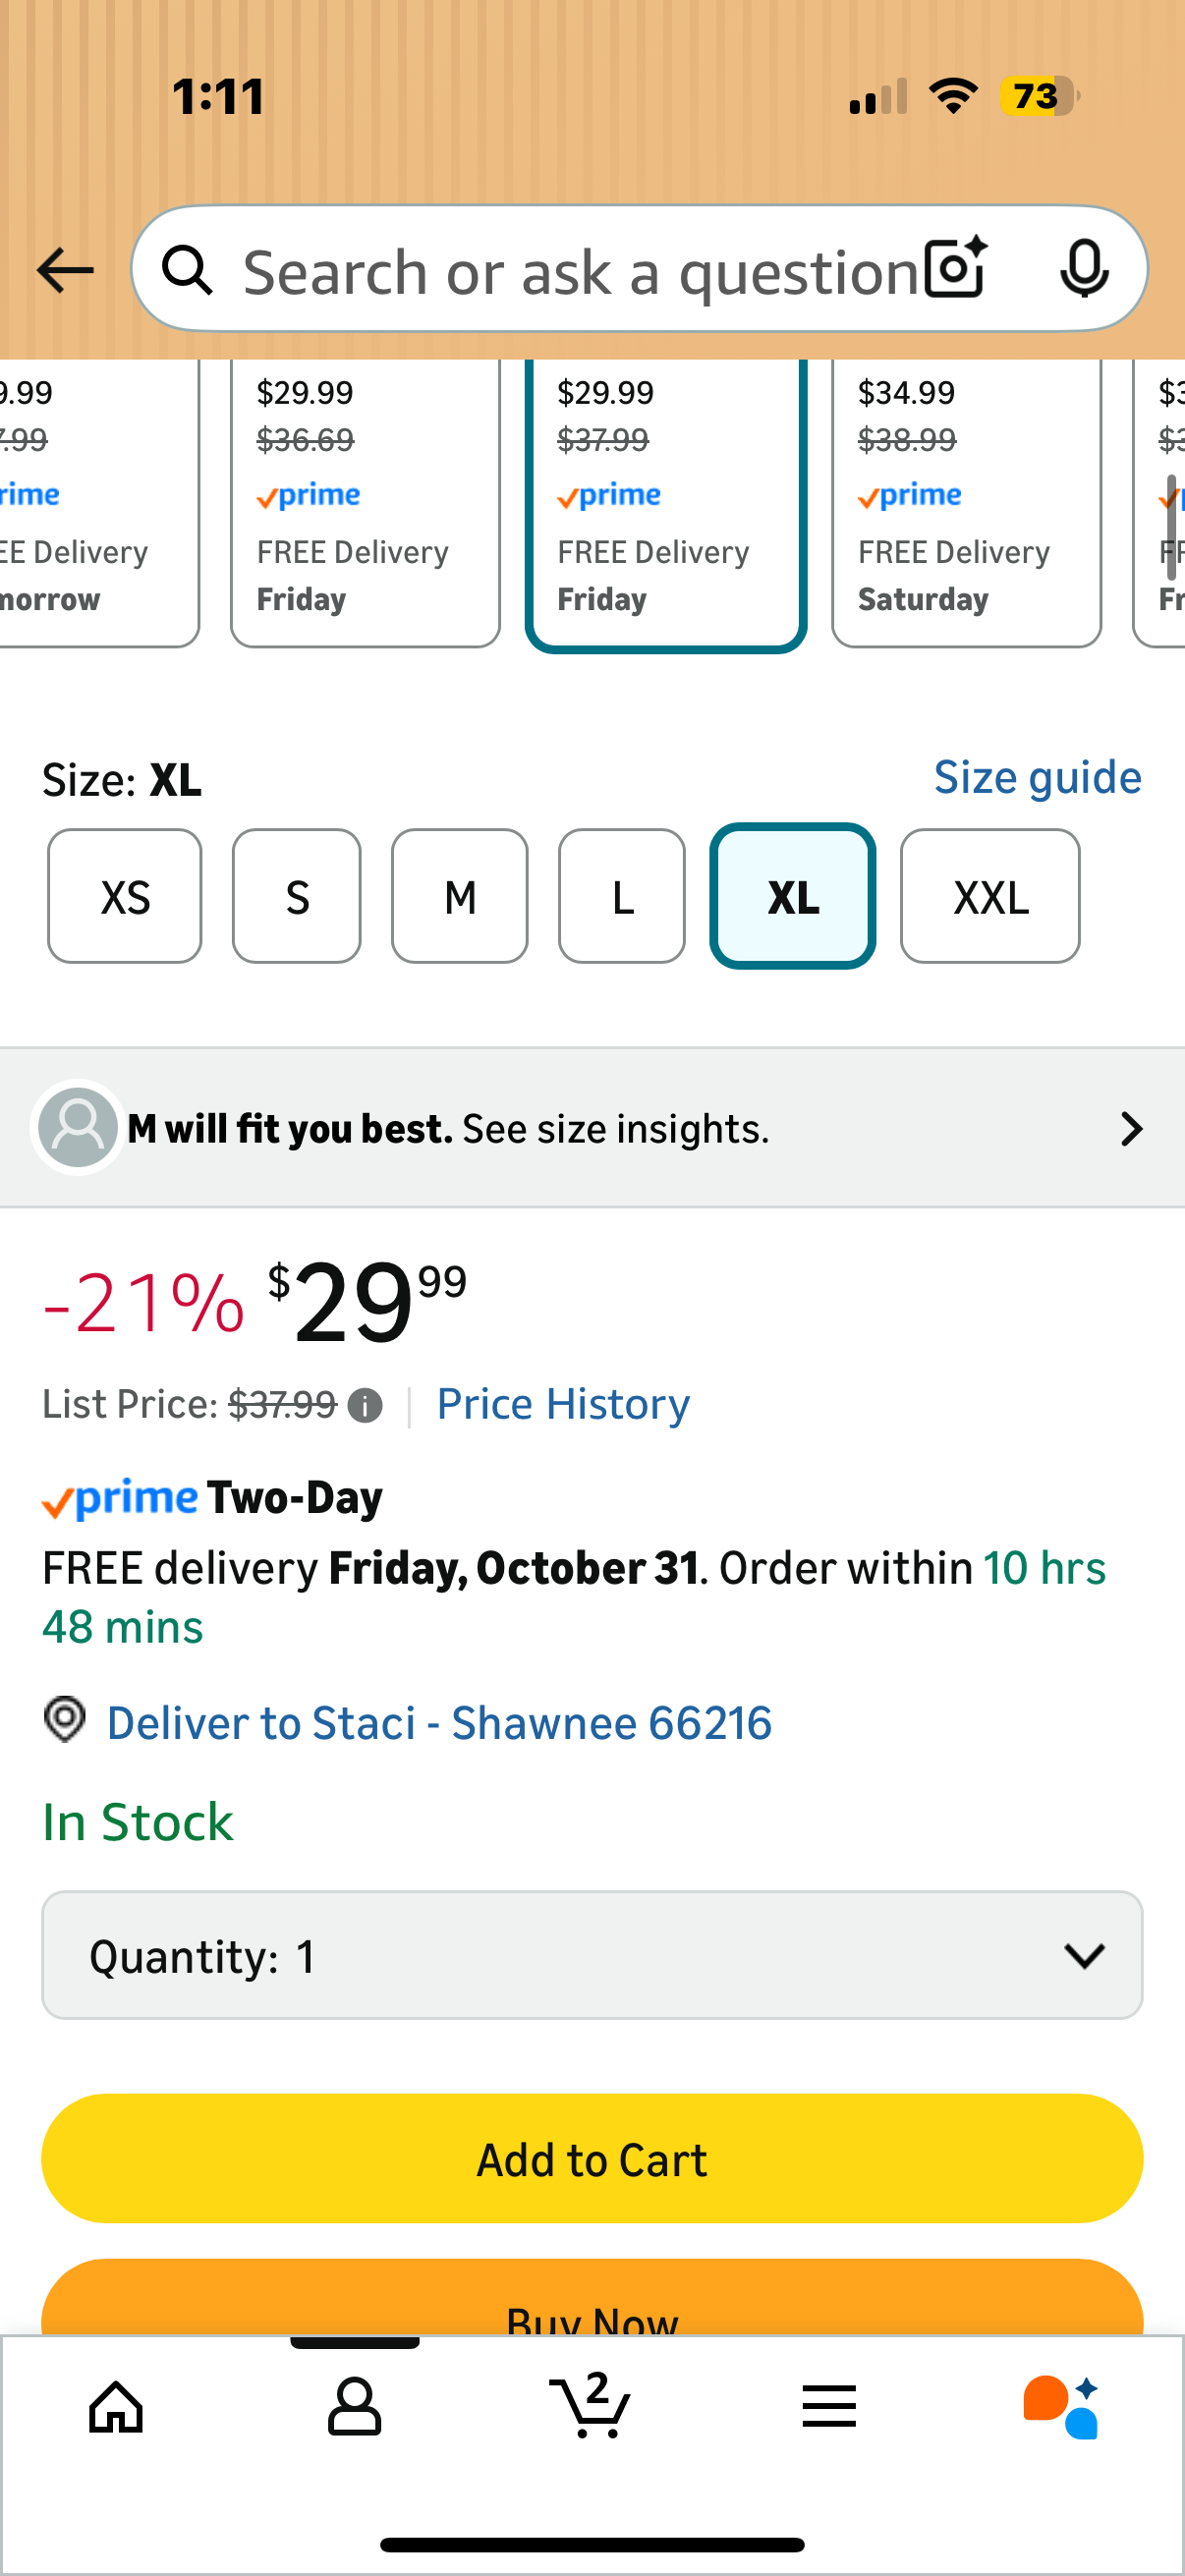The width and height of the screenshot is (1185, 2576).
Task: Expand size insights chevron
Action: point(1131,1129)
